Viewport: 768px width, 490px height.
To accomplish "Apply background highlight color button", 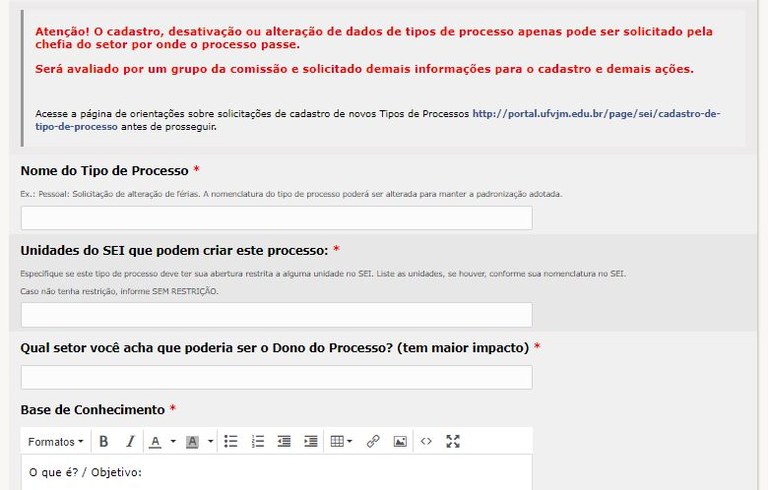I will click(x=192, y=441).
